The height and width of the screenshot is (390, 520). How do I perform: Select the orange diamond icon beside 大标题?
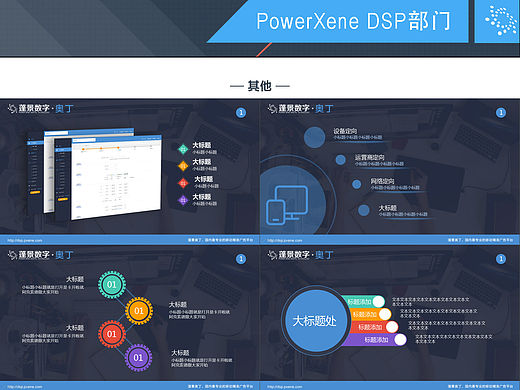click(x=183, y=166)
